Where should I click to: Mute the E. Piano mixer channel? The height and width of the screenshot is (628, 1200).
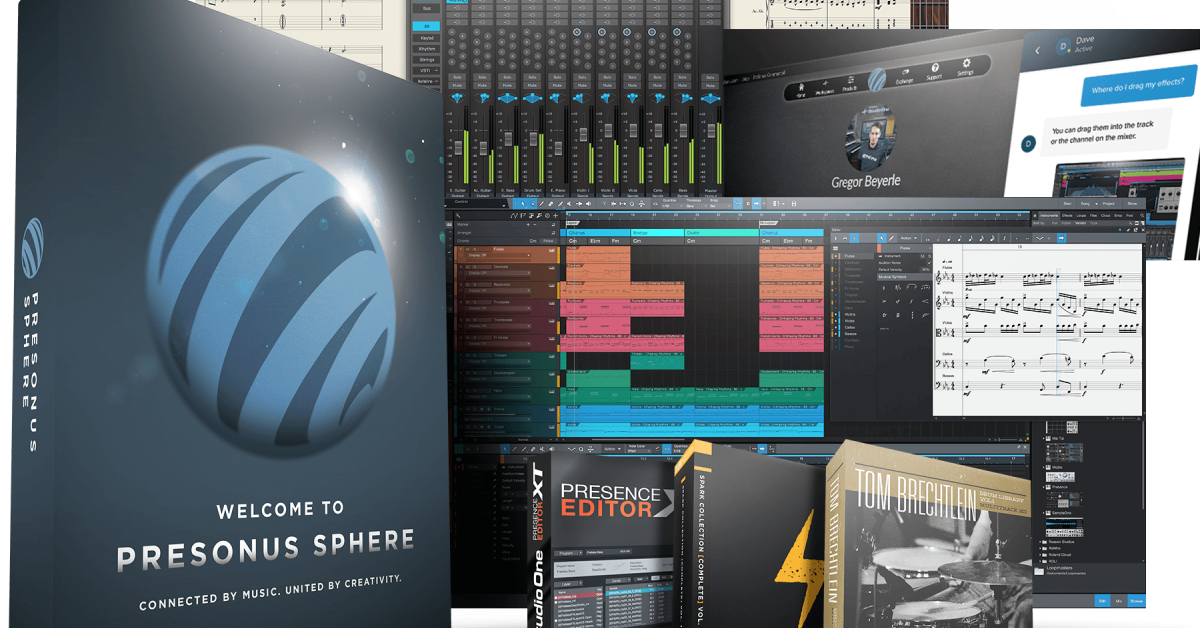point(558,85)
